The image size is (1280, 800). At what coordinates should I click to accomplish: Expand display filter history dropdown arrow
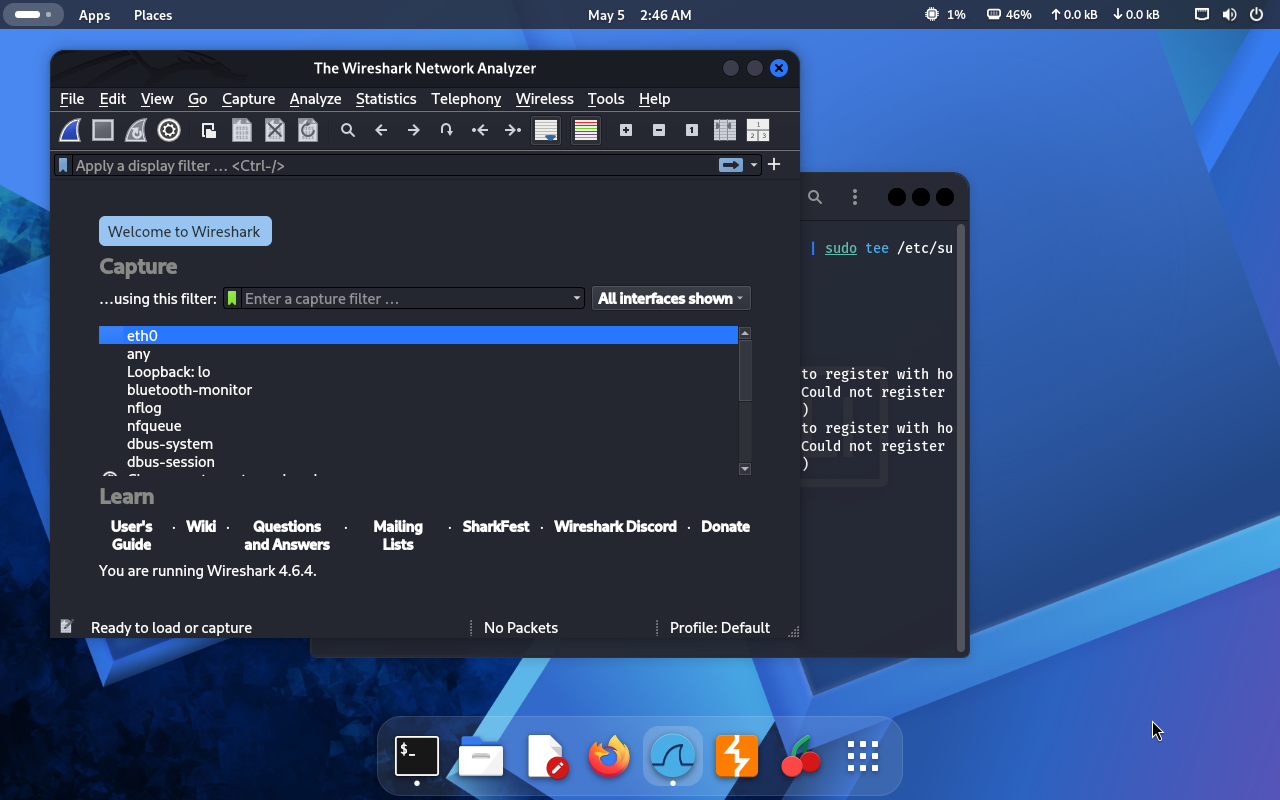(754, 165)
